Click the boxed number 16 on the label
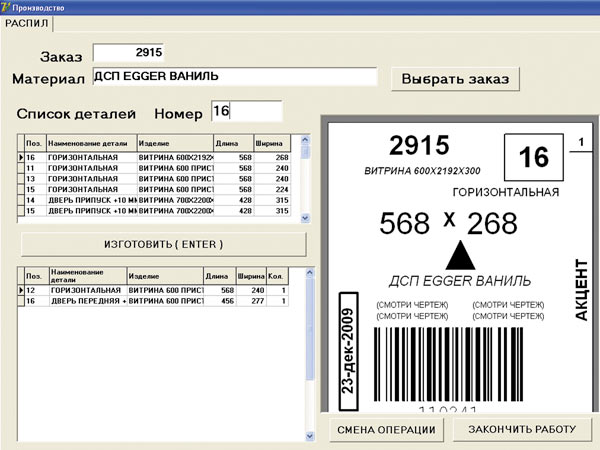 (x=534, y=157)
